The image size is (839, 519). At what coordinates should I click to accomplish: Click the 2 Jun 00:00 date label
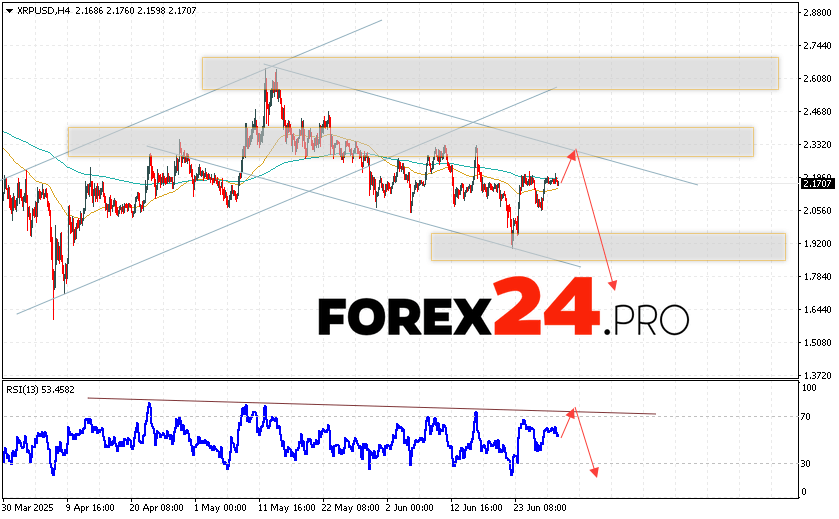(410, 508)
